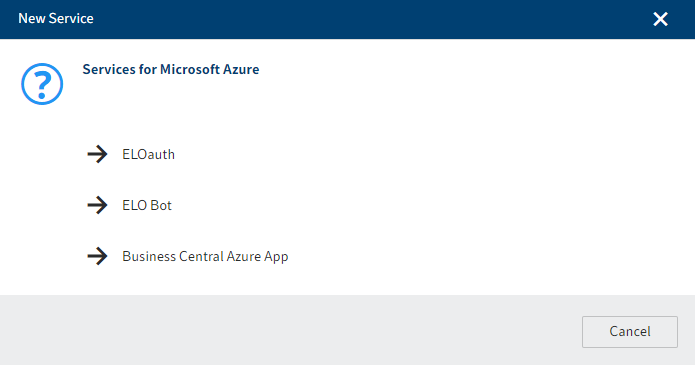Image resolution: width=695 pixels, height=365 pixels.
Task: Click the arrow icon beside ELO Bot
Action: tap(97, 205)
